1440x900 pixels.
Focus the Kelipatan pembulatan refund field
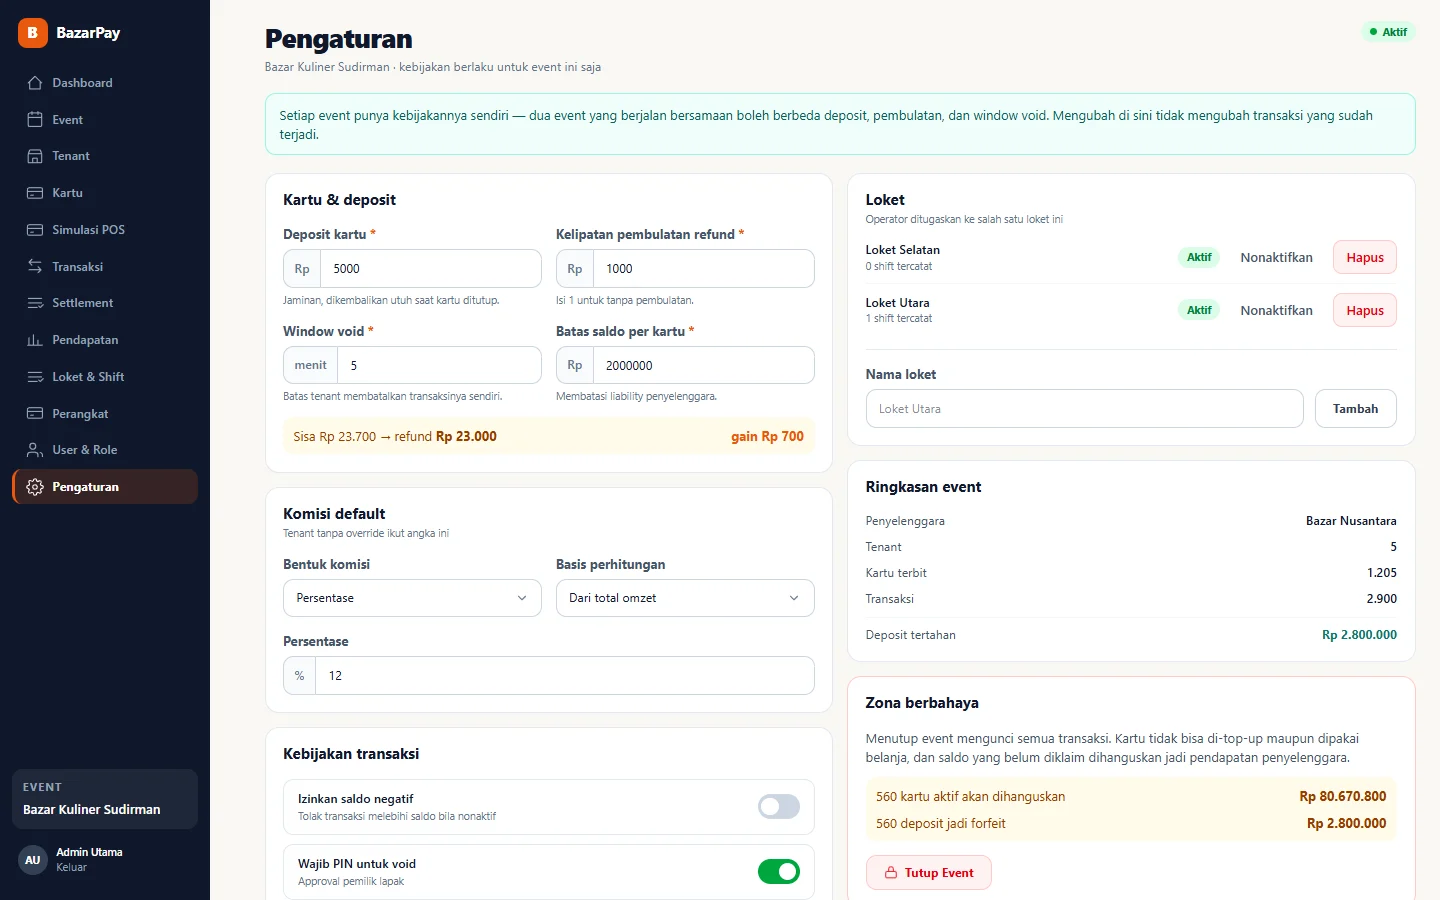(703, 269)
